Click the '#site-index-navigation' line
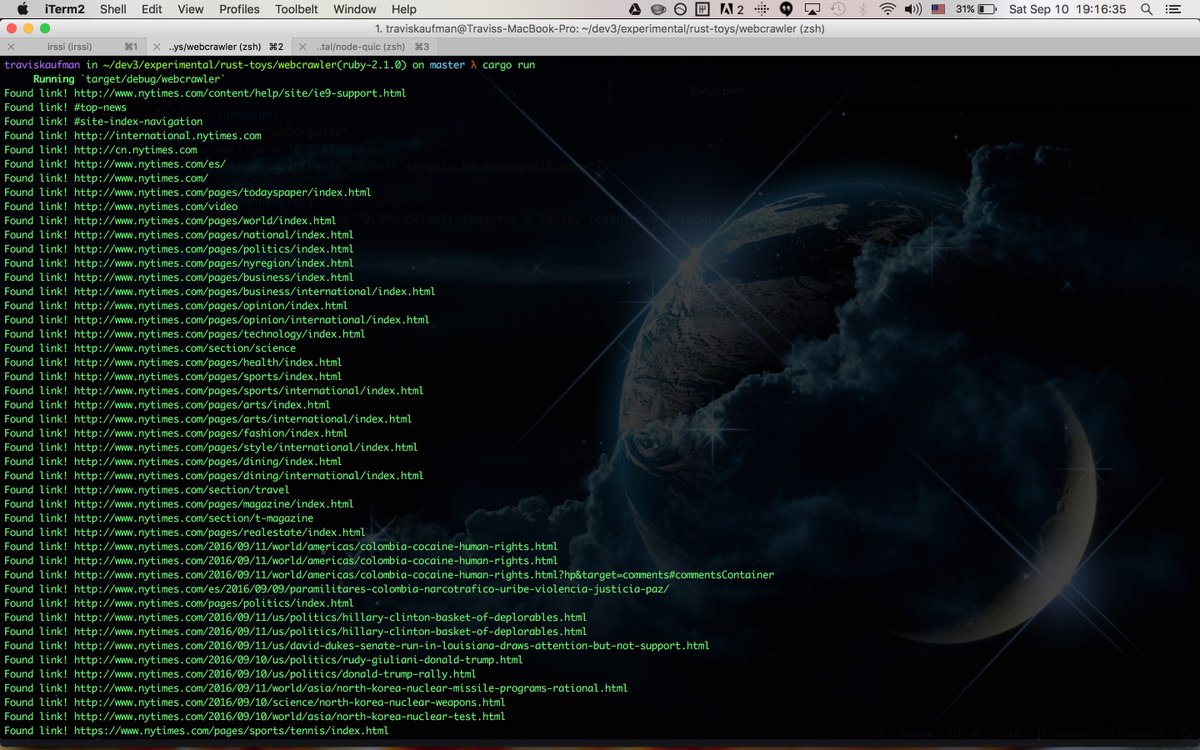The height and width of the screenshot is (750, 1200). [103, 121]
